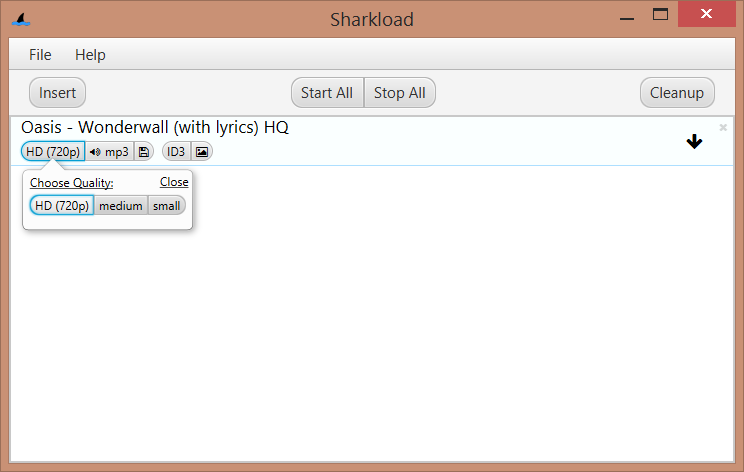
Task: Close the Choose Quality popup via link
Action: (x=174, y=182)
